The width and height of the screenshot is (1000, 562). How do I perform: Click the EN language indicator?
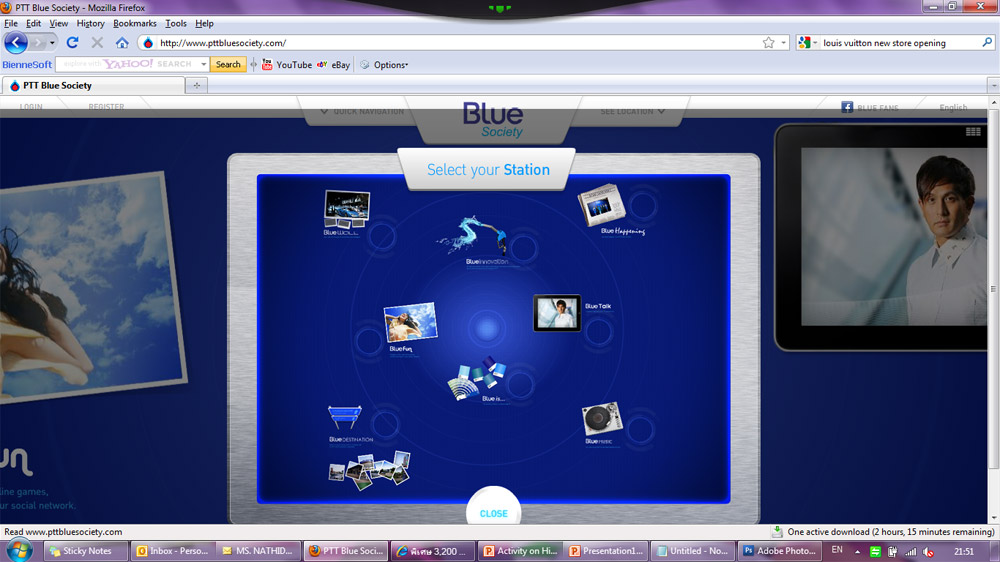837,550
